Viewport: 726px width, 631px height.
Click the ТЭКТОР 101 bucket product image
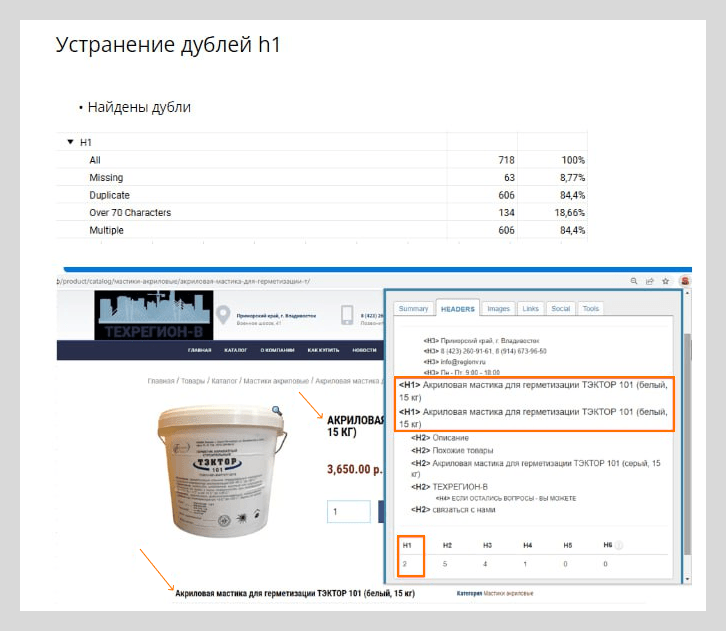point(221,471)
